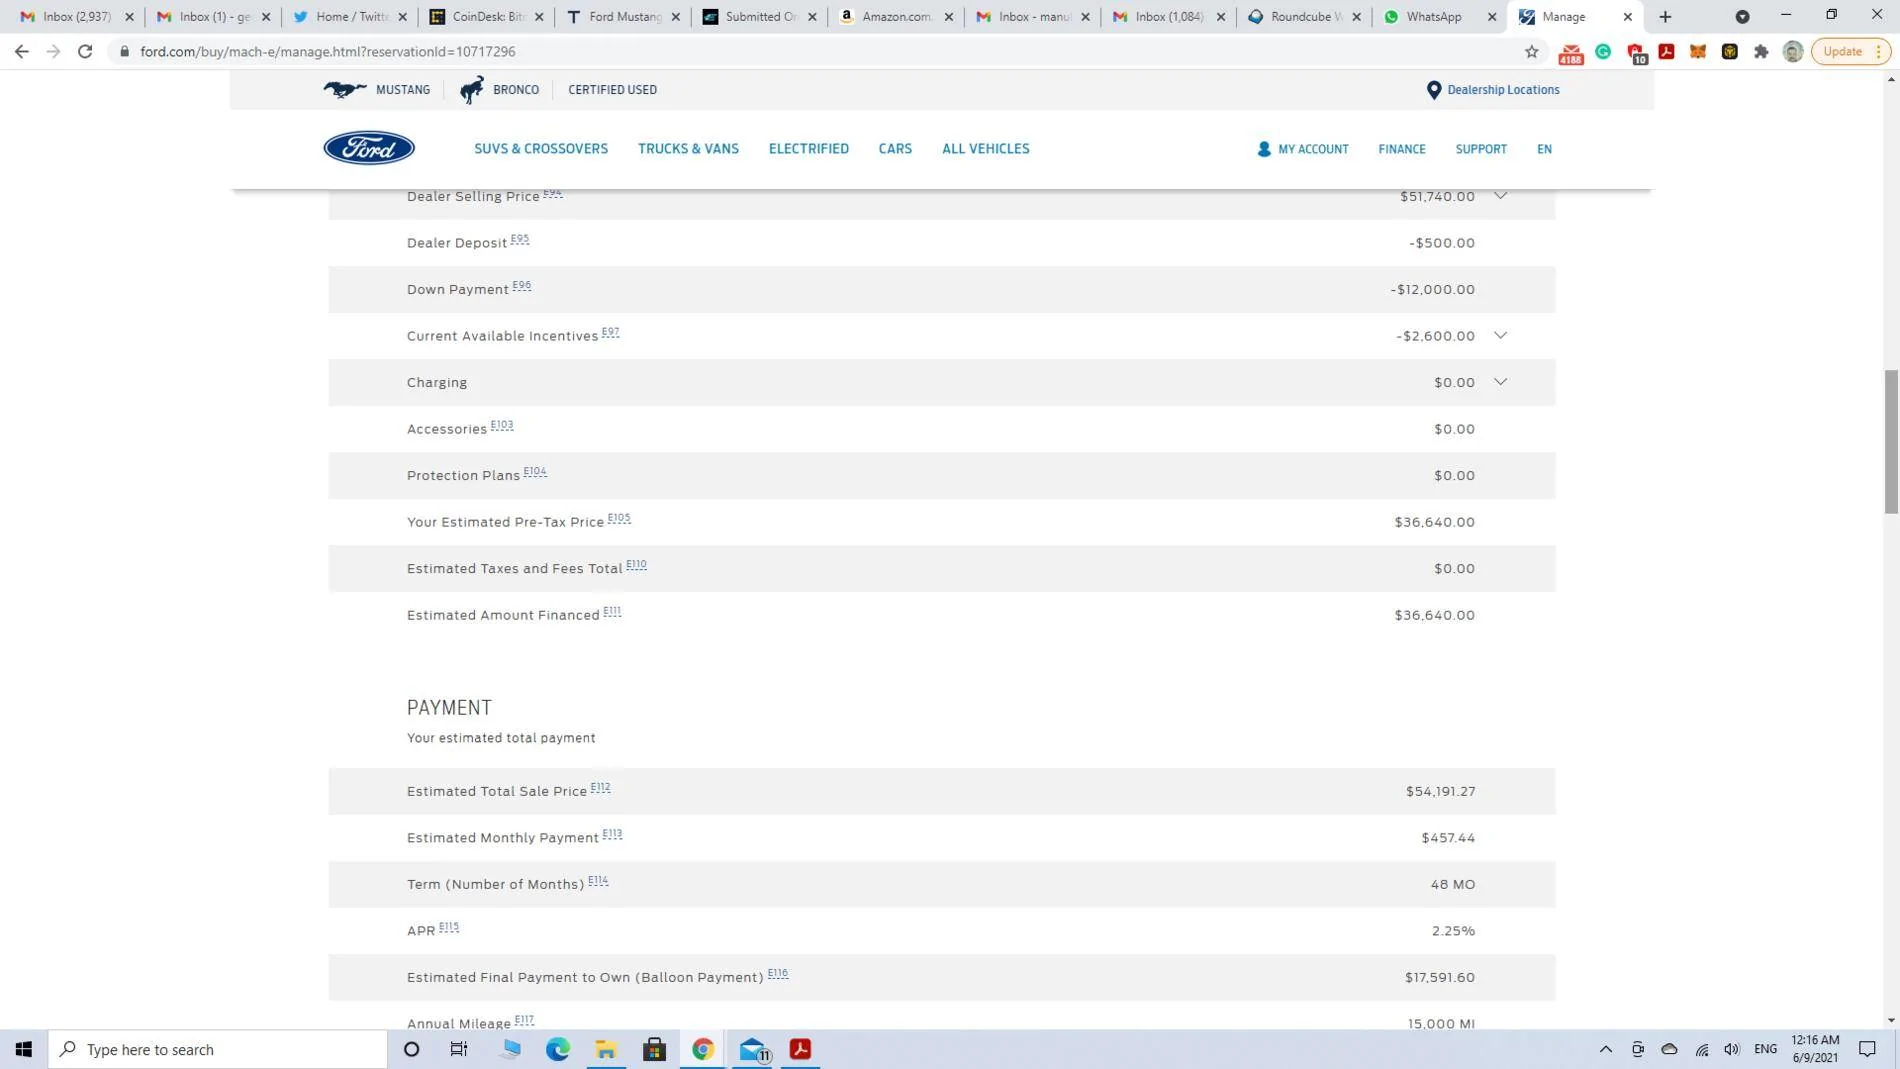Click the Ford oval logo
The image size is (1900, 1069).
[x=368, y=148]
